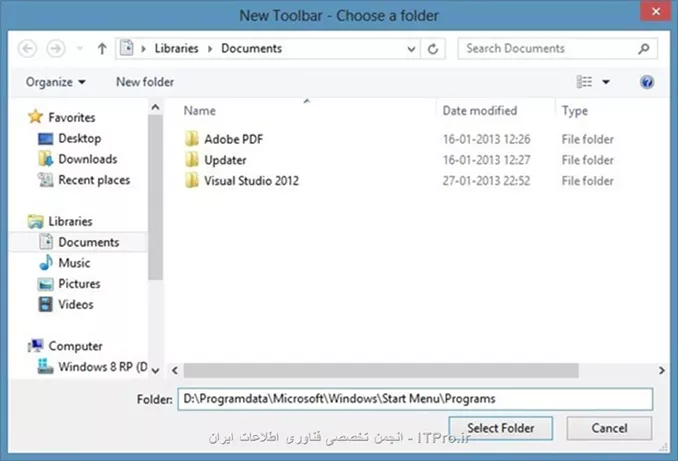
Task: Select the Updater folder
Action: pos(225,160)
